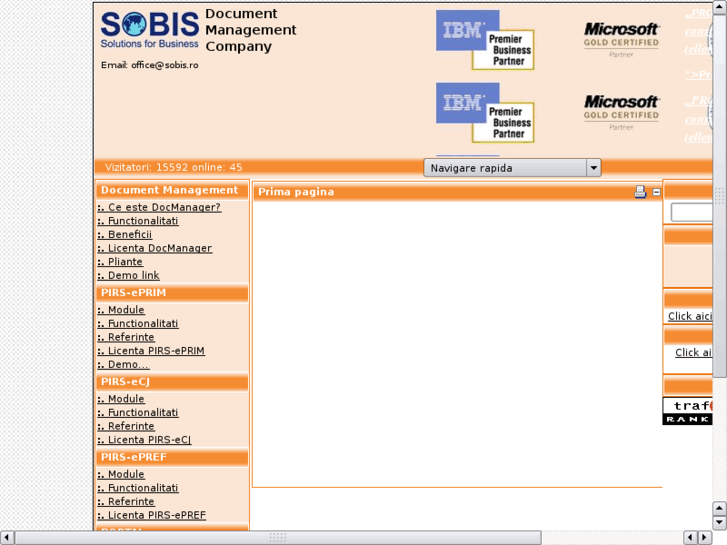
Task: Open the Pliante link
Action: tap(120, 262)
